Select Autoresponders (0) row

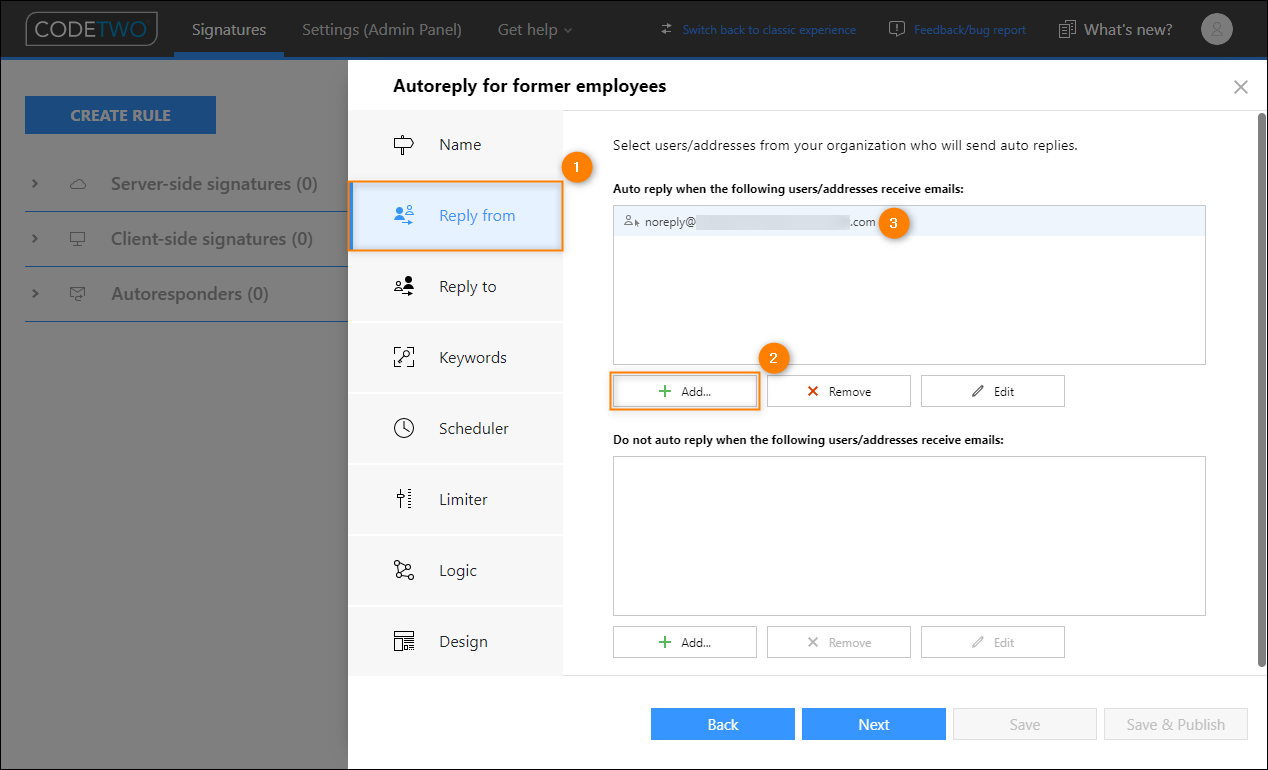pos(186,294)
